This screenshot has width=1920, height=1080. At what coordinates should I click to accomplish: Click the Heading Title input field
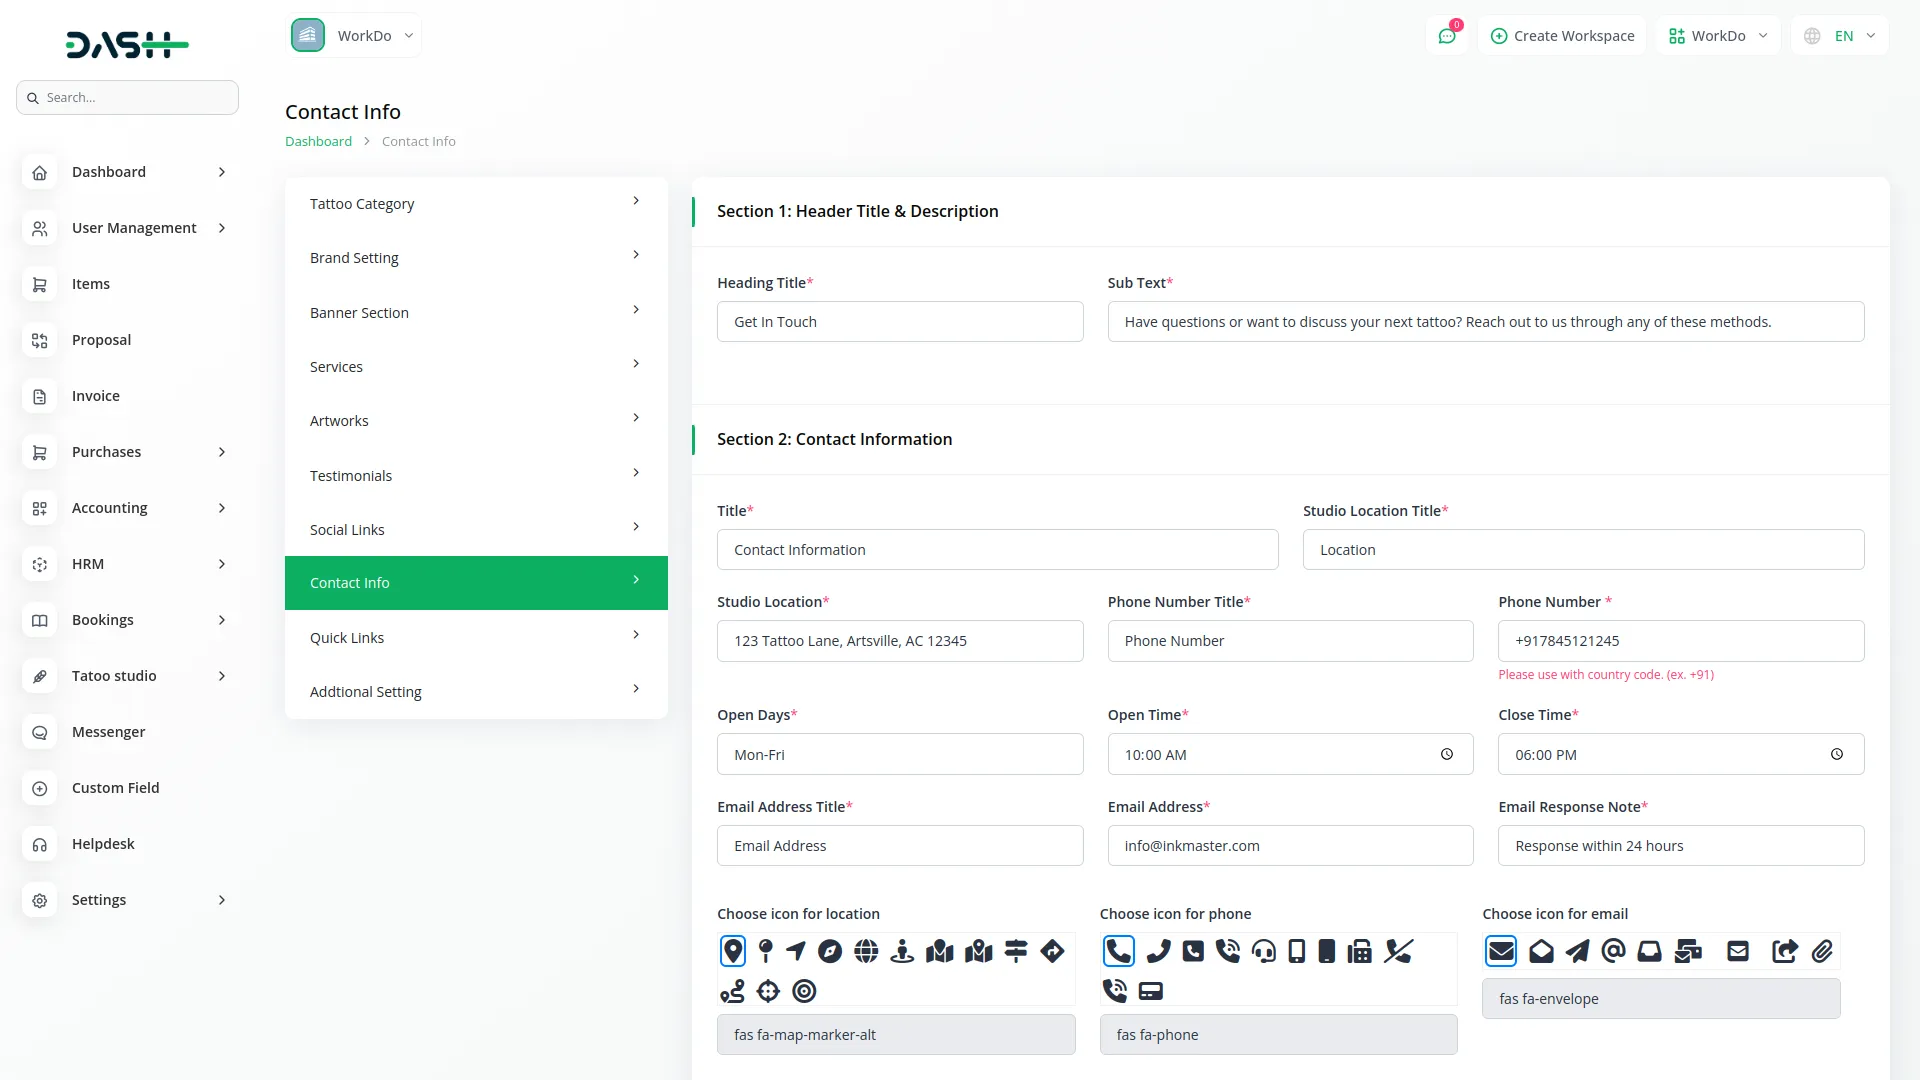click(900, 322)
